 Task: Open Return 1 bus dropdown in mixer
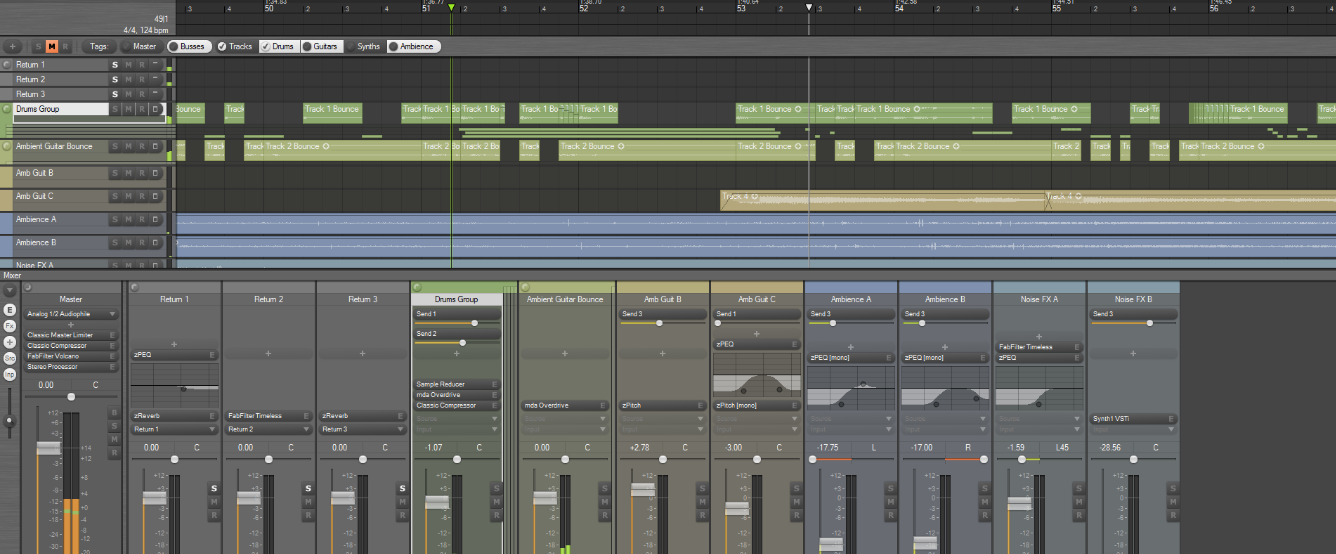click(174, 429)
